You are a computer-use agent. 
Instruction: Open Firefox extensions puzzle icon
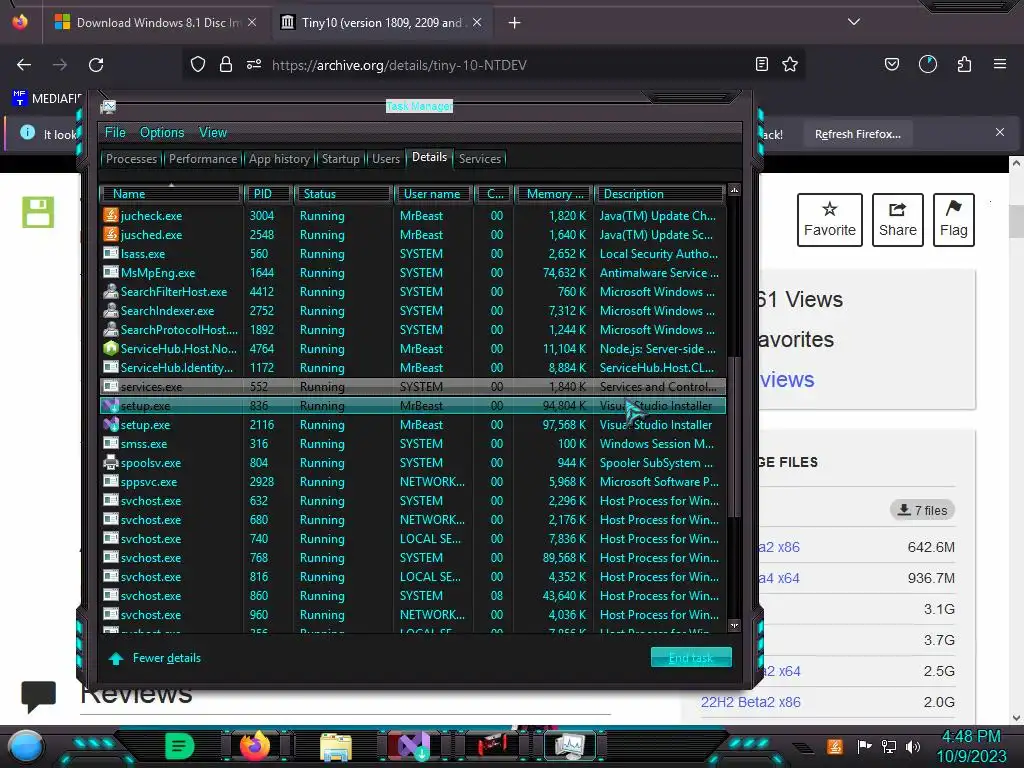tap(964, 64)
